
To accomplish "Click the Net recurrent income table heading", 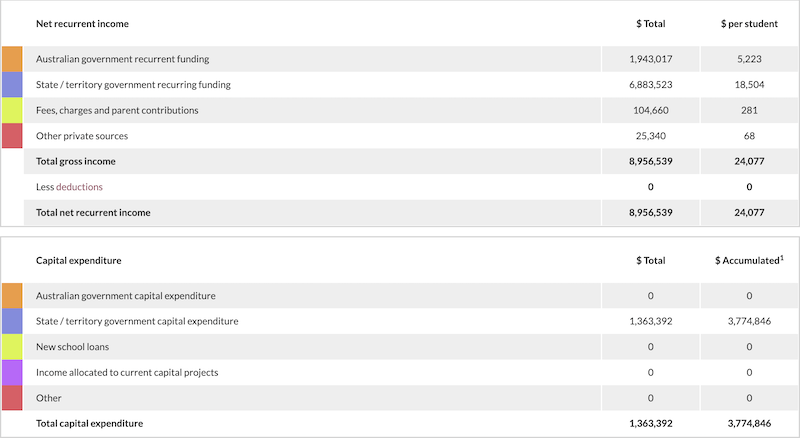I will point(82,23).
